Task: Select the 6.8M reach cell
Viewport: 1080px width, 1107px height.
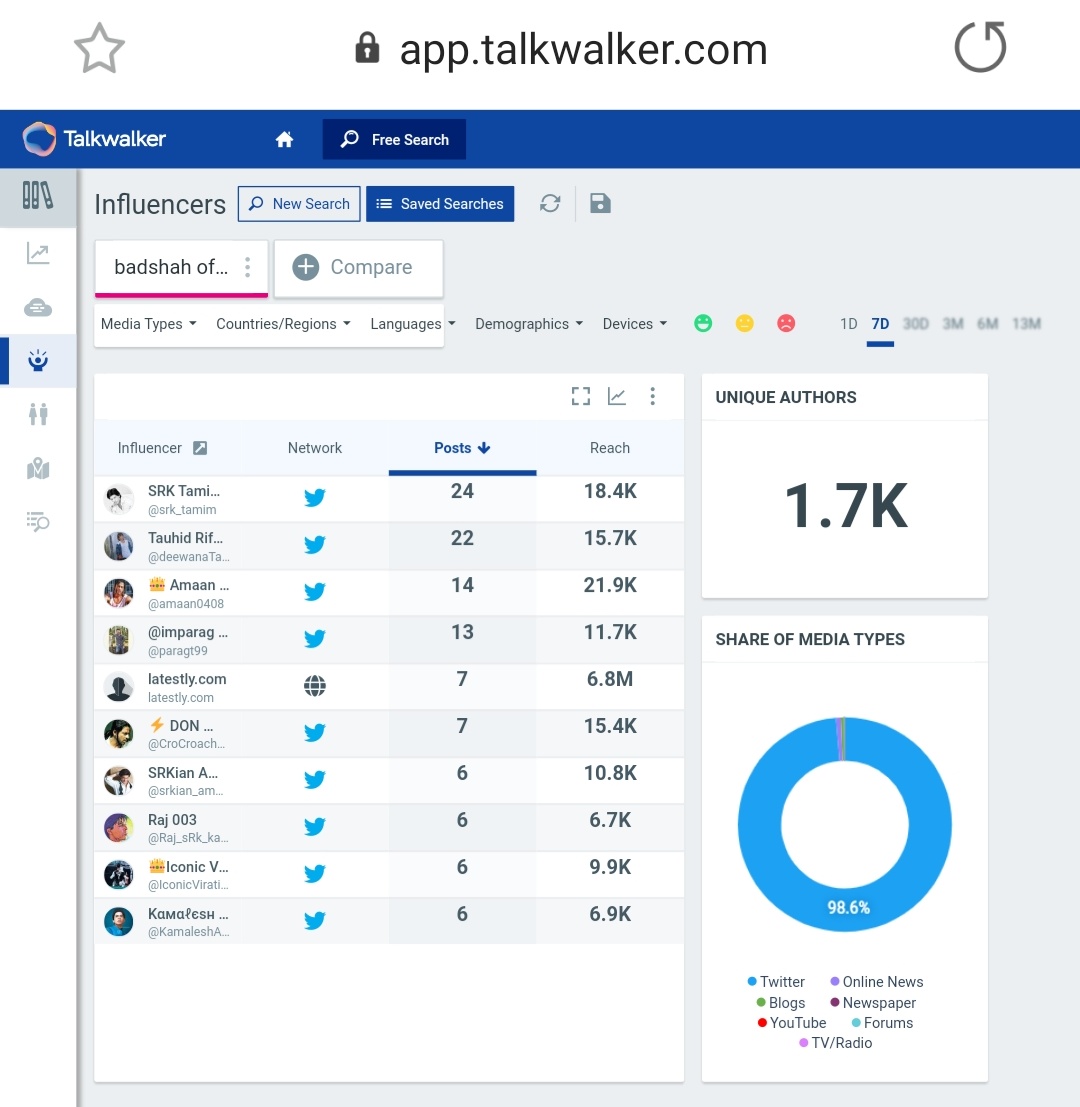Action: tap(610, 679)
